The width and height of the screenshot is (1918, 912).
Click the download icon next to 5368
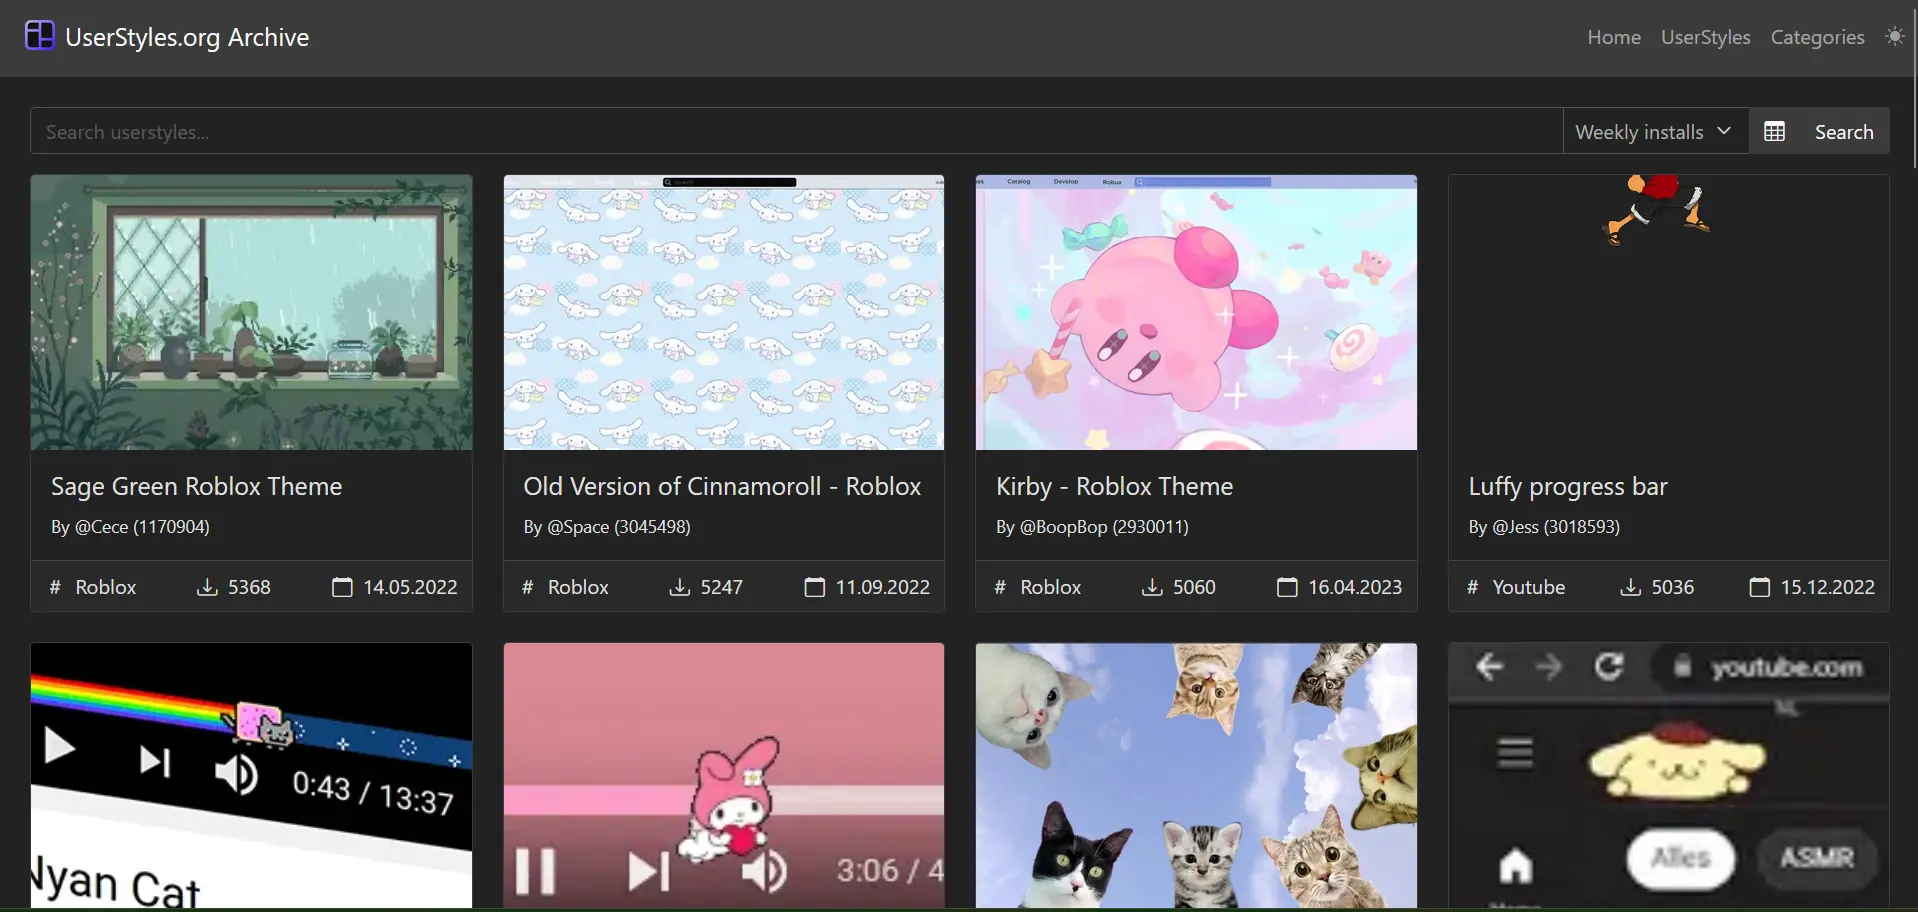(x=207, y=587)
